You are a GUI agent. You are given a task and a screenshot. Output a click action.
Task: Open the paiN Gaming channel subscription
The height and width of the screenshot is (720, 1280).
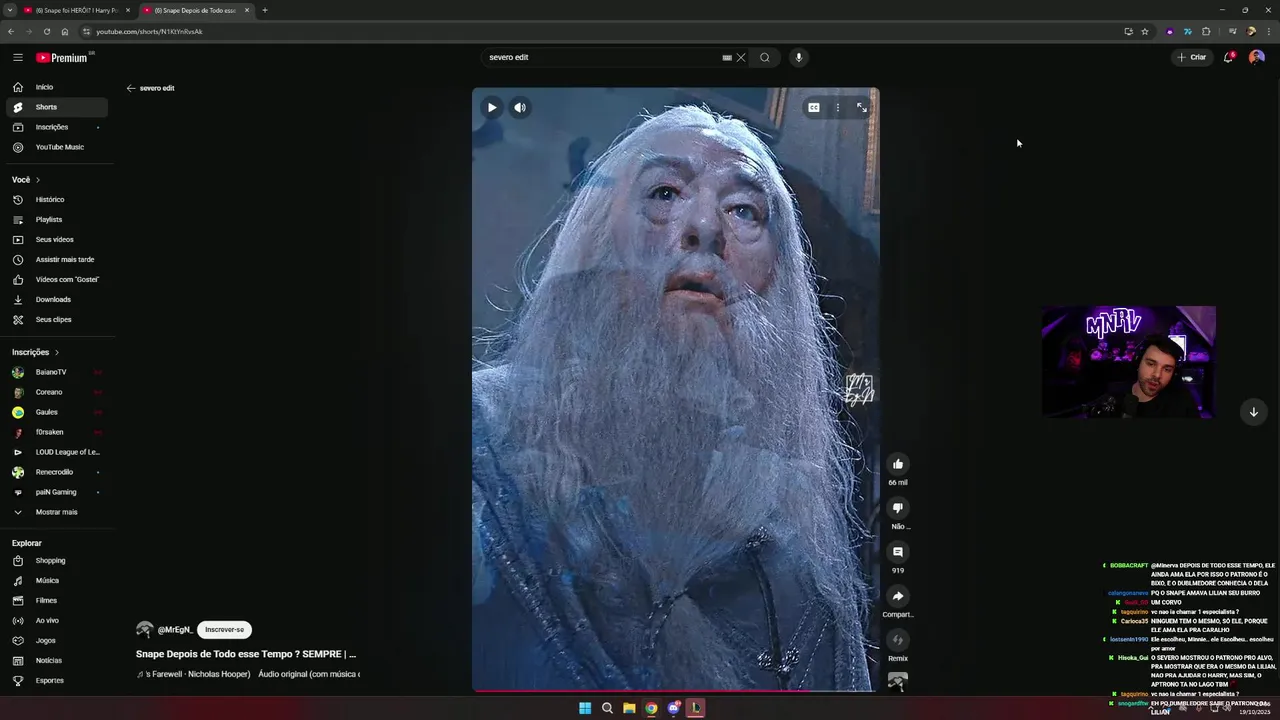click(x=57, y=492)
